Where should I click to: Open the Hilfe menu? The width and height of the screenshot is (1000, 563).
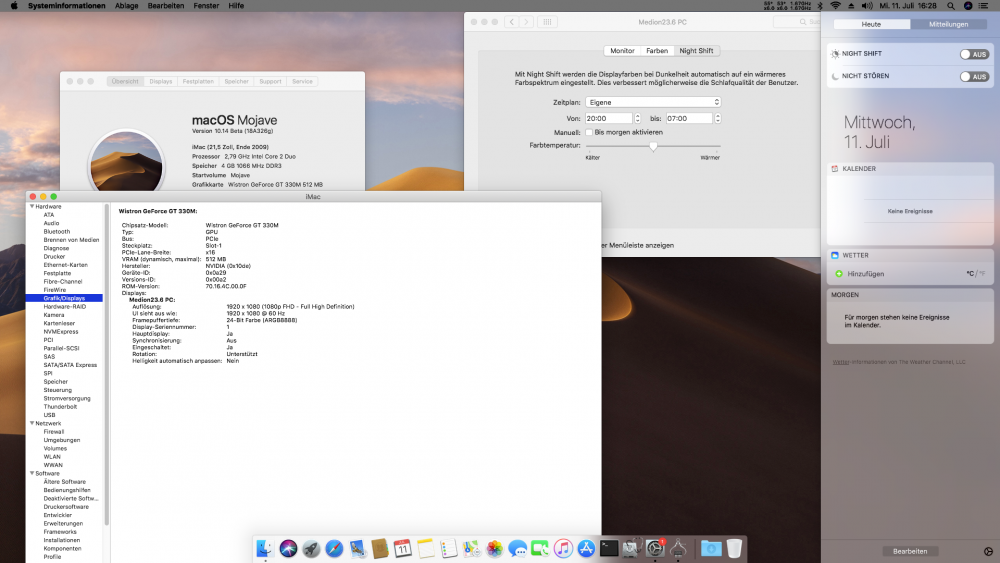point(236,6)
